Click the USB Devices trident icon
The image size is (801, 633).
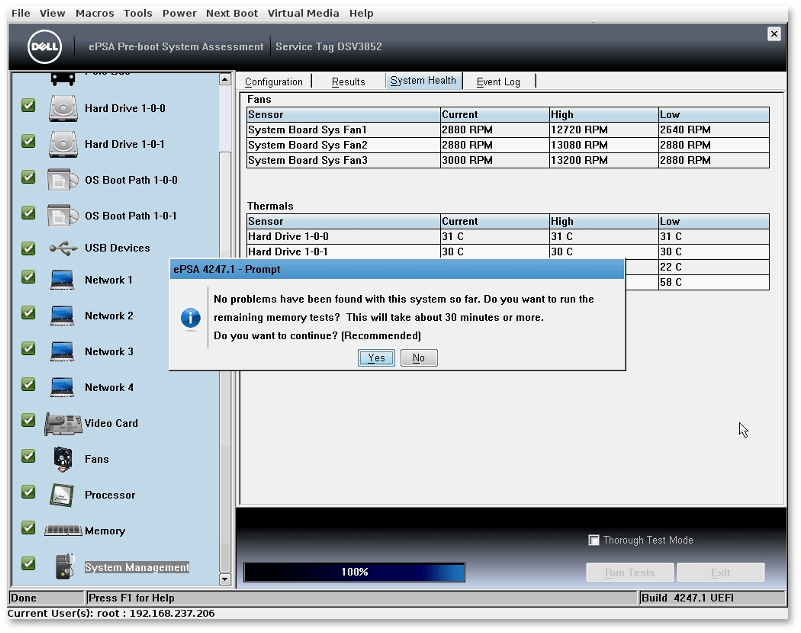(x=63, y=248)
